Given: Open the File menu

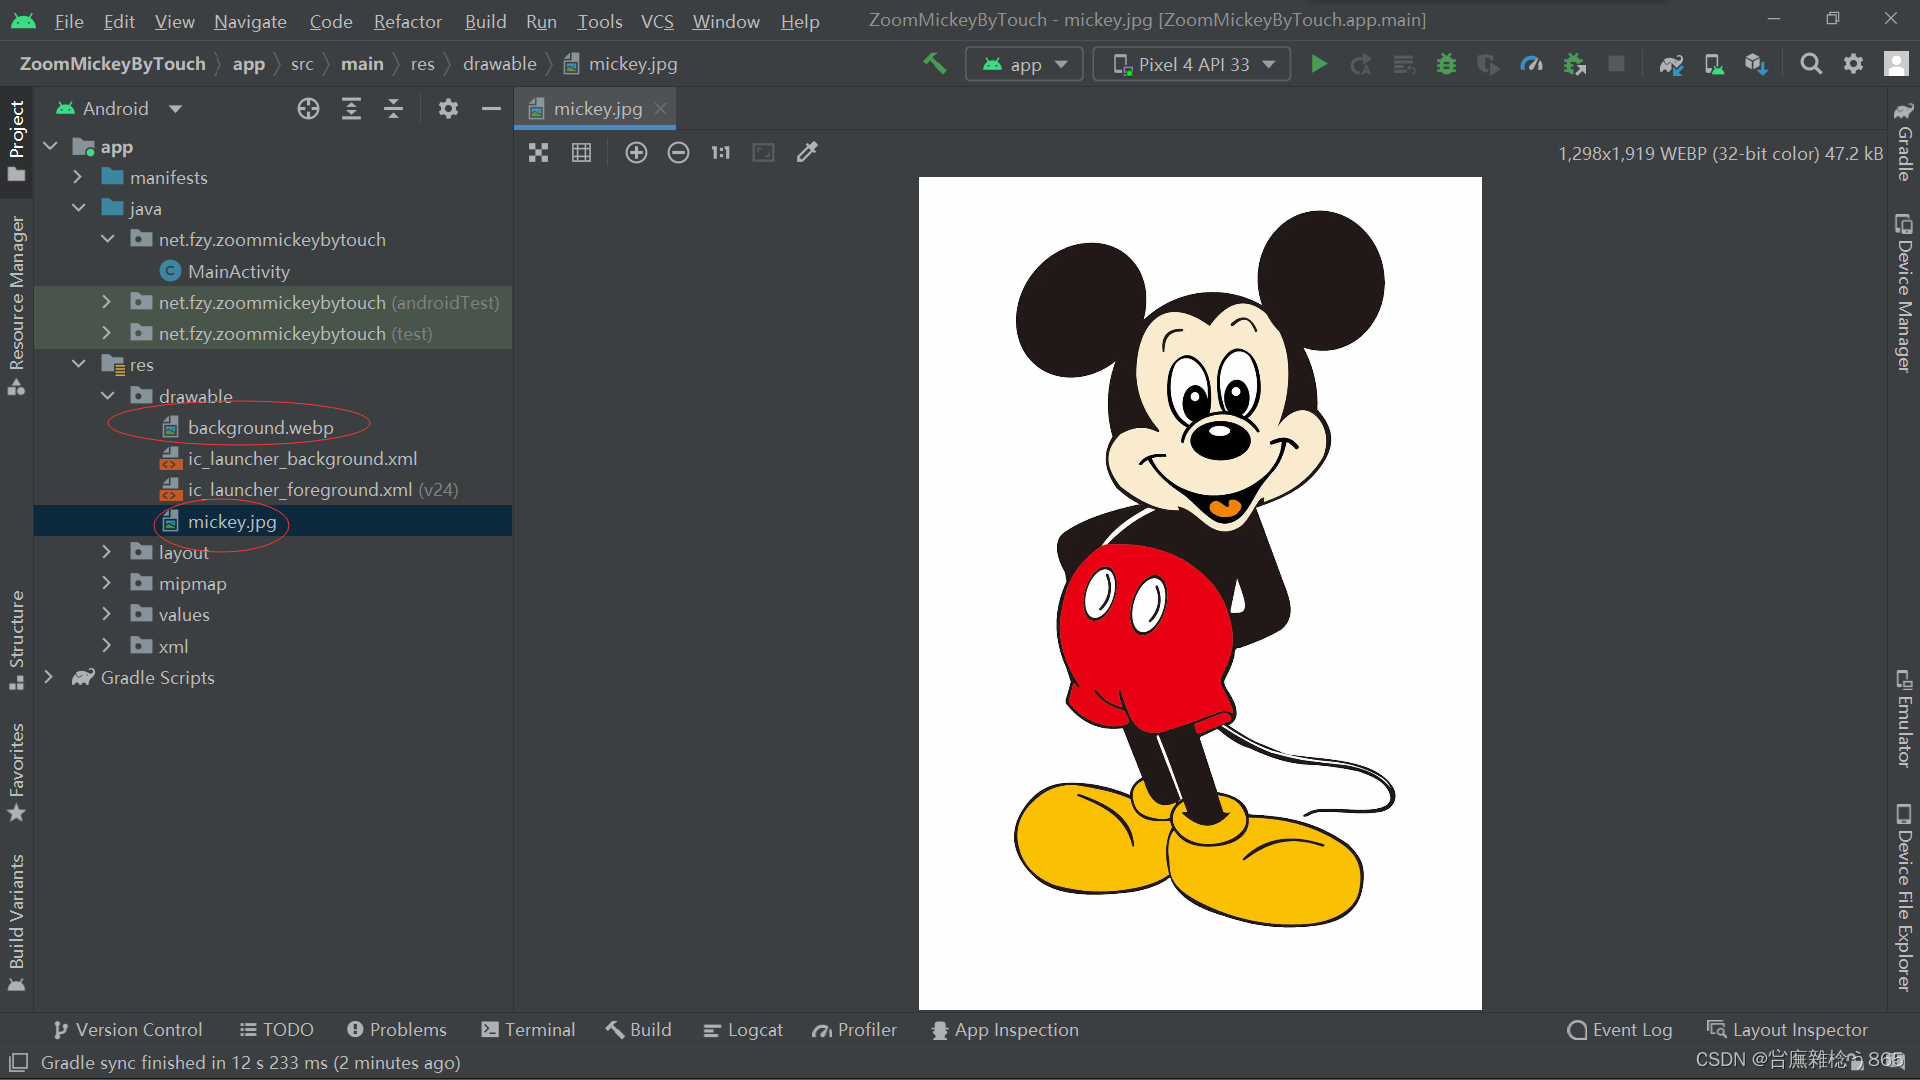Looking at the screenshot, I should [x=68, y=21].
